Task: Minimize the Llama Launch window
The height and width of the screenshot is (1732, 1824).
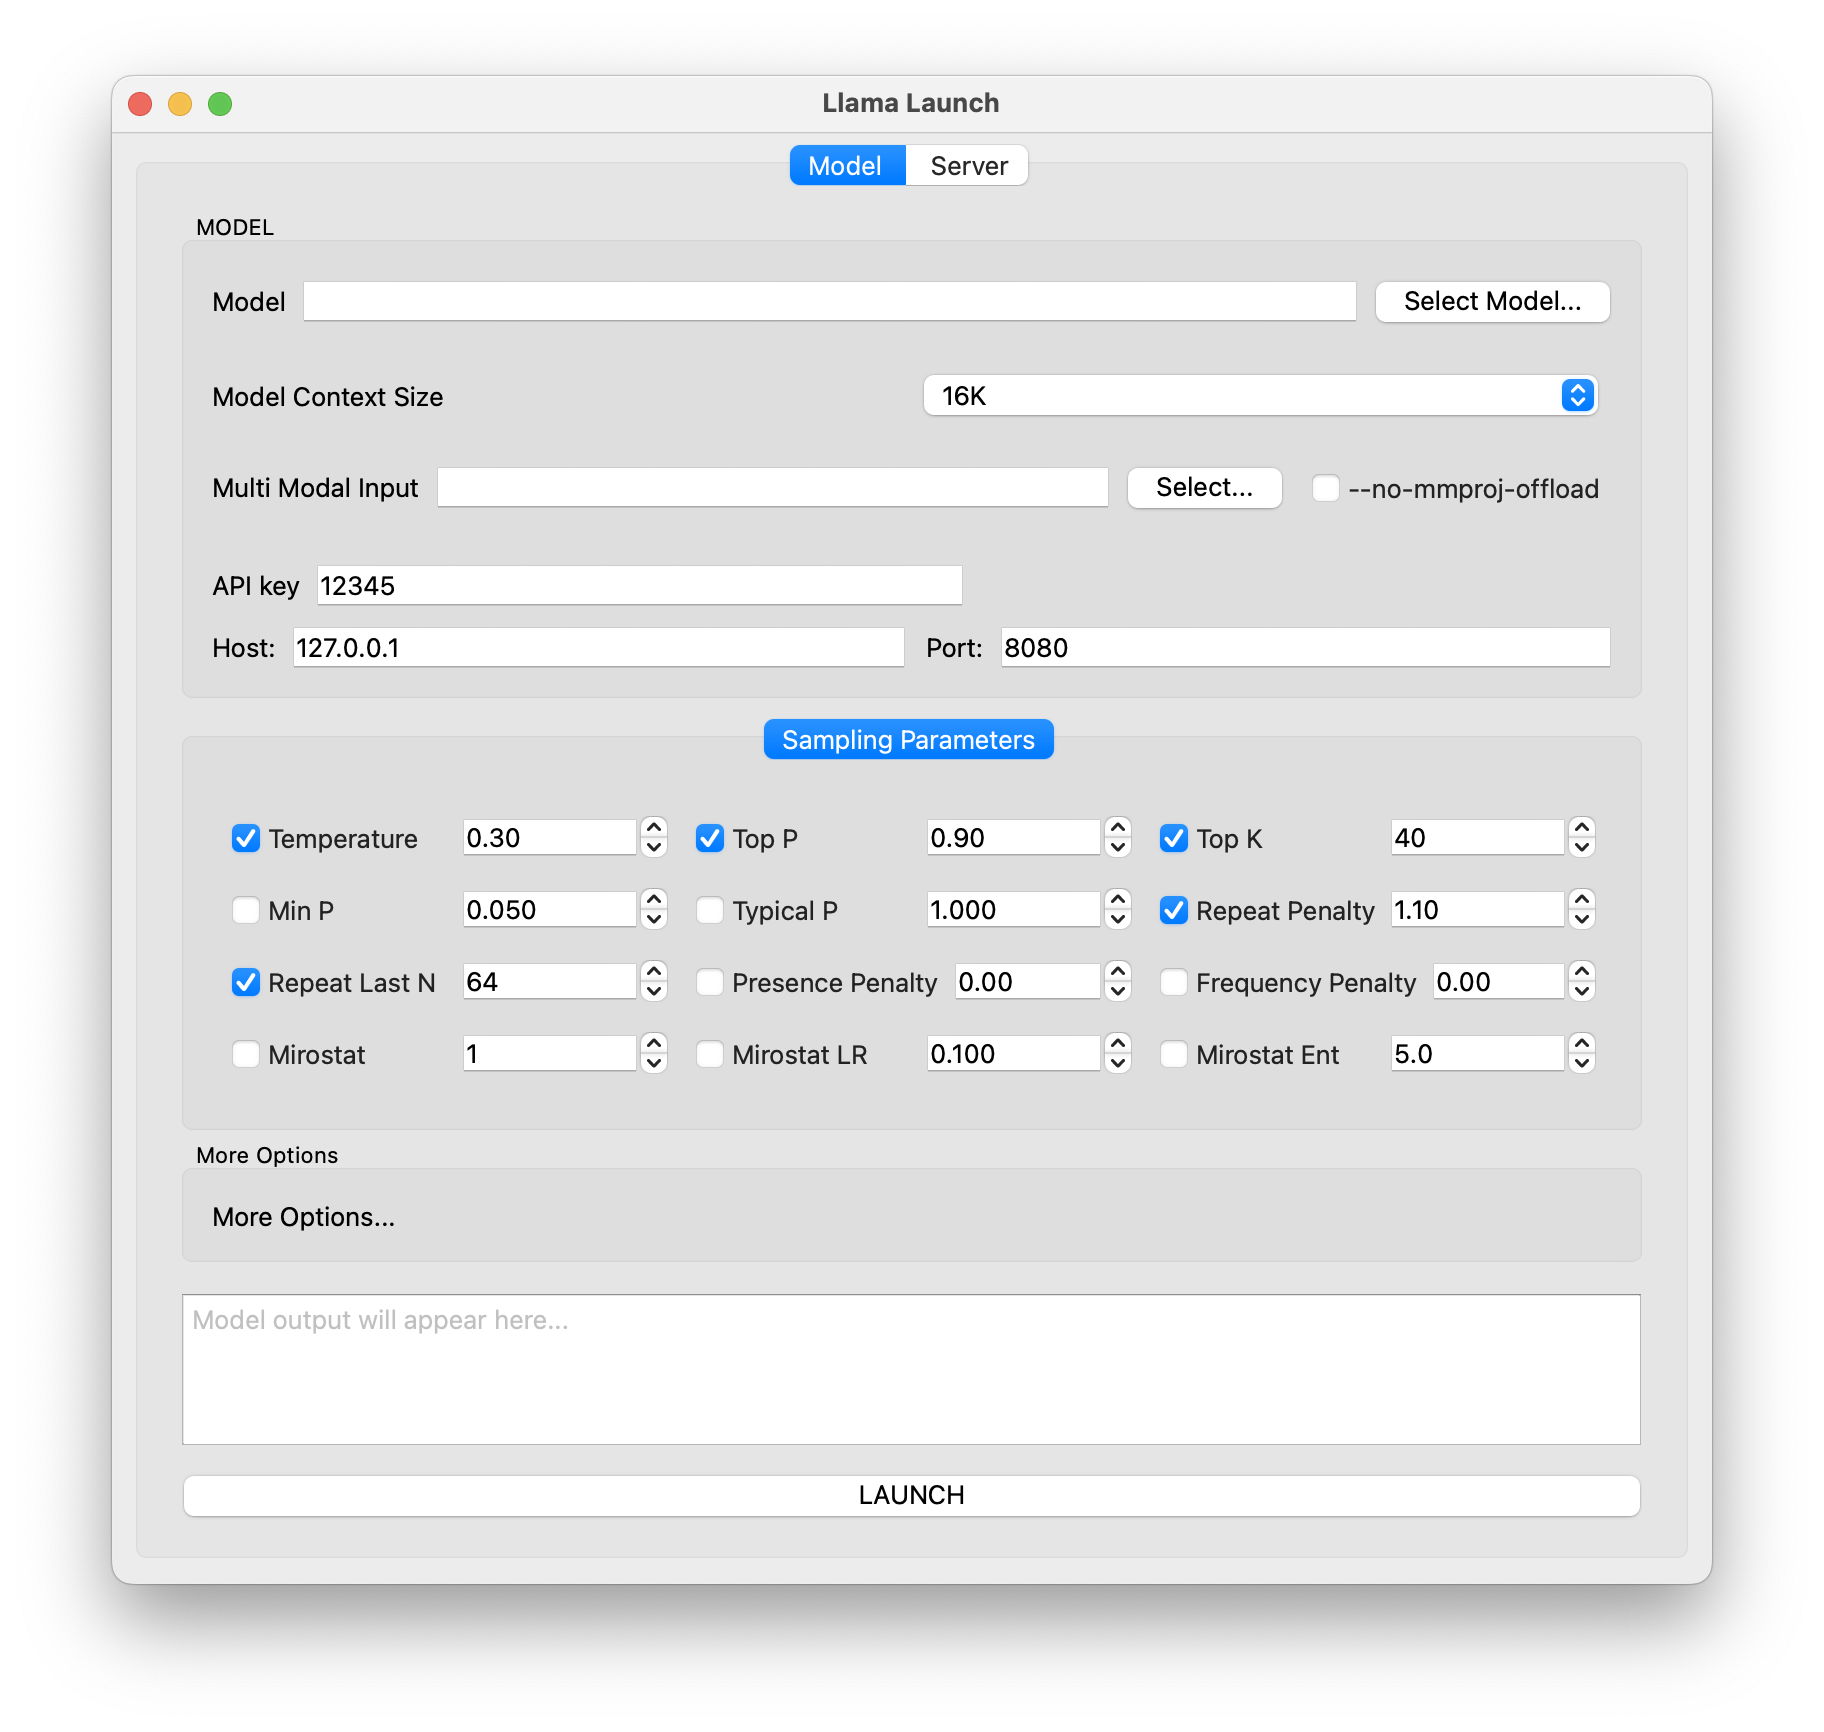Action: [180, 104]
